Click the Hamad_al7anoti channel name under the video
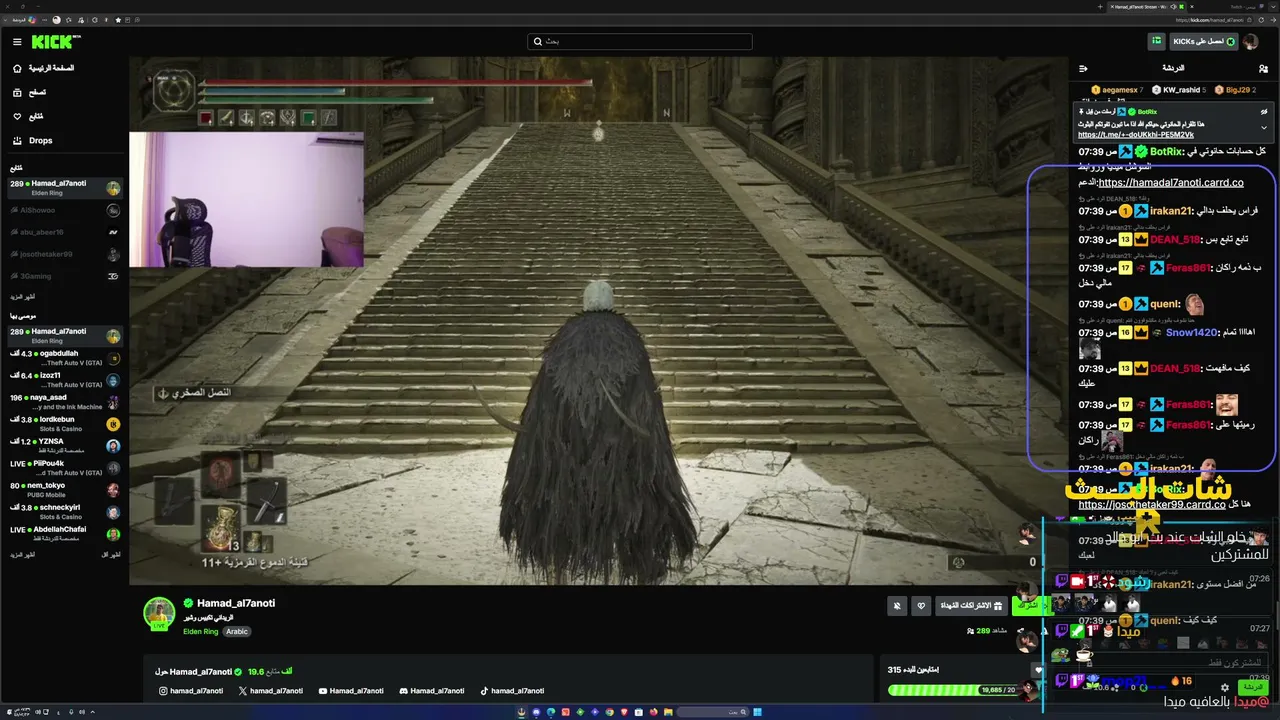Screen dimensions: 1280x720 [236, 603]
